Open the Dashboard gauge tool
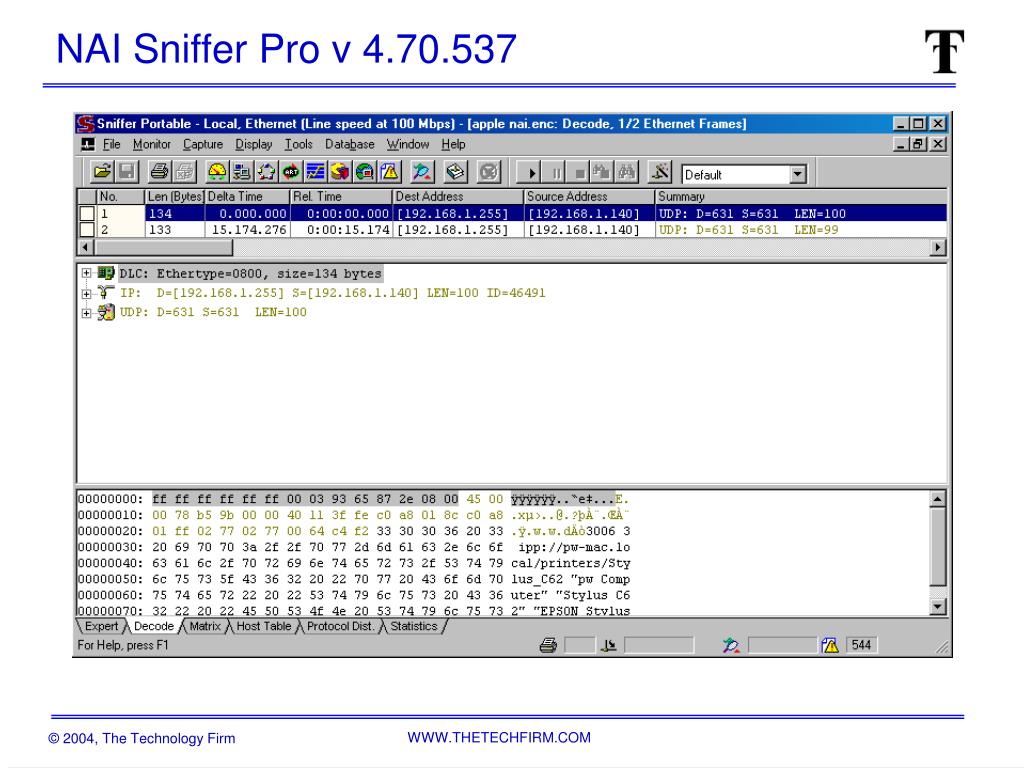The width and height of the screenshot is (1024, 768). (x=217, y=172)
